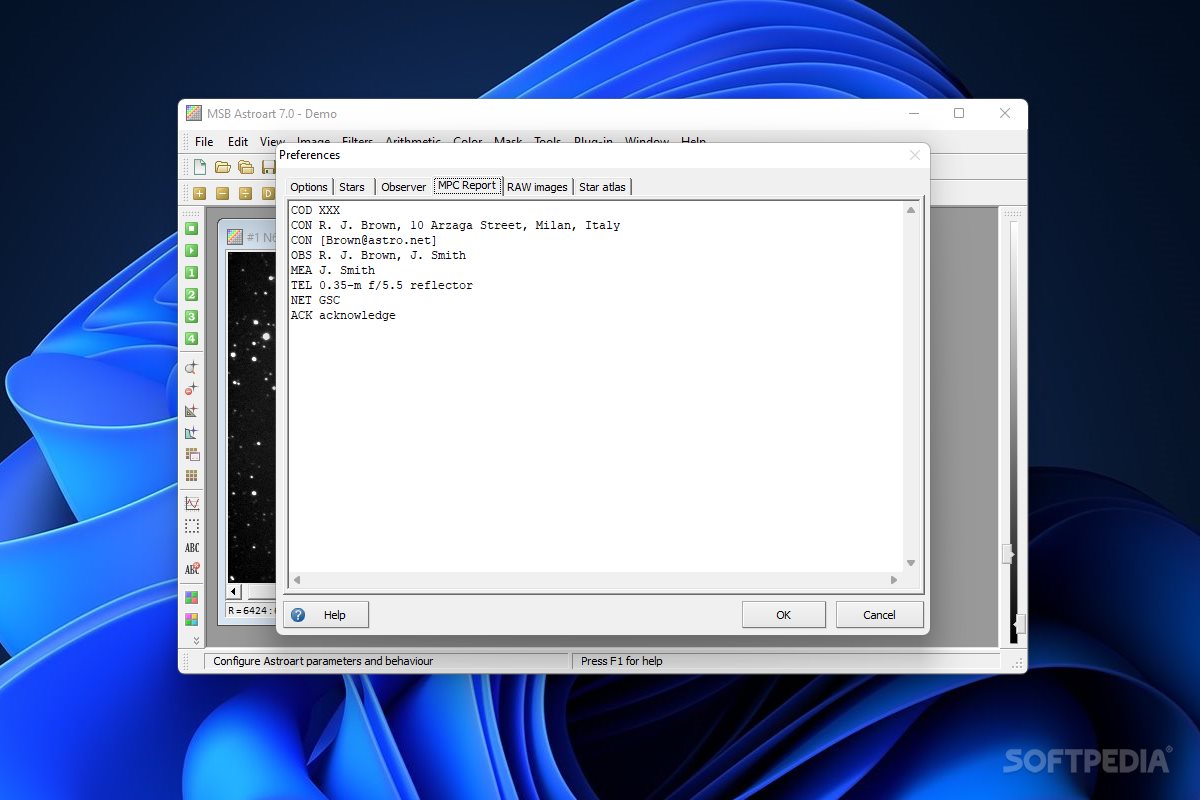Switch to the Star atlas tab
Viewport: 1200px width, 800px height.
[602, 187]
